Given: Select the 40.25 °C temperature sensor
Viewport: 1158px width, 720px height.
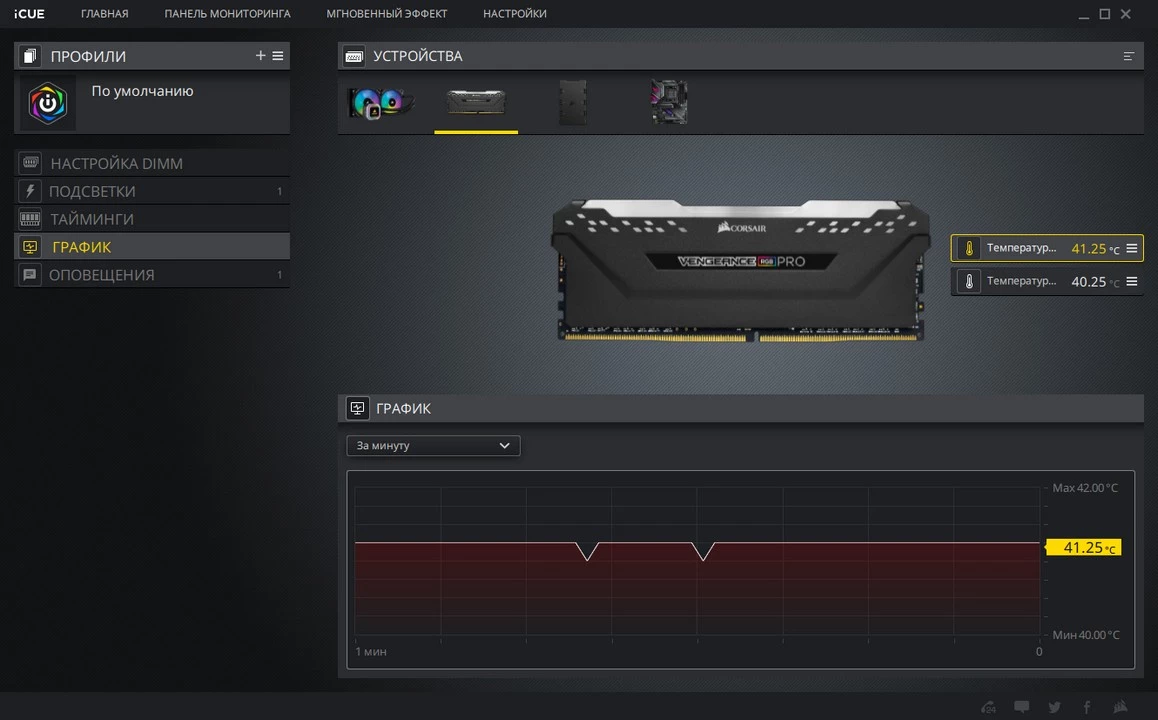Looking at the screenshot, I should 1047,281.
